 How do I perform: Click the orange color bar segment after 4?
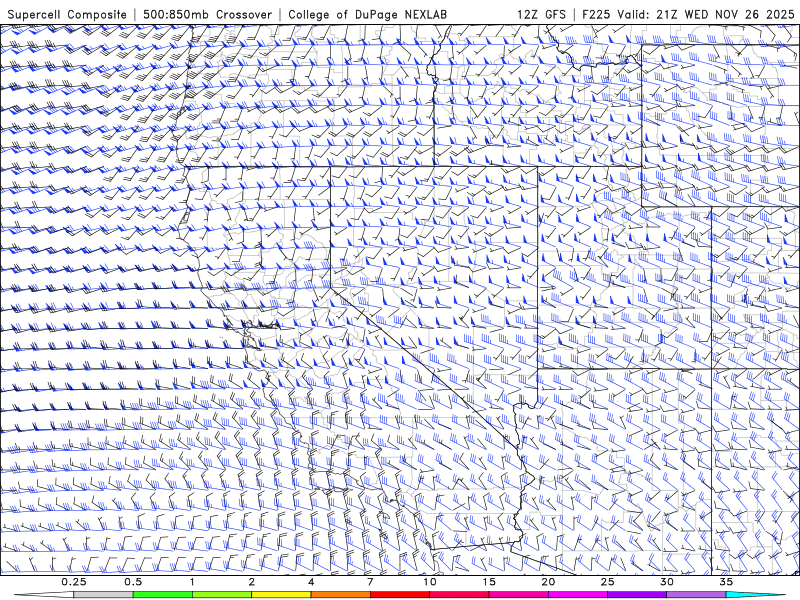(340, 595)
